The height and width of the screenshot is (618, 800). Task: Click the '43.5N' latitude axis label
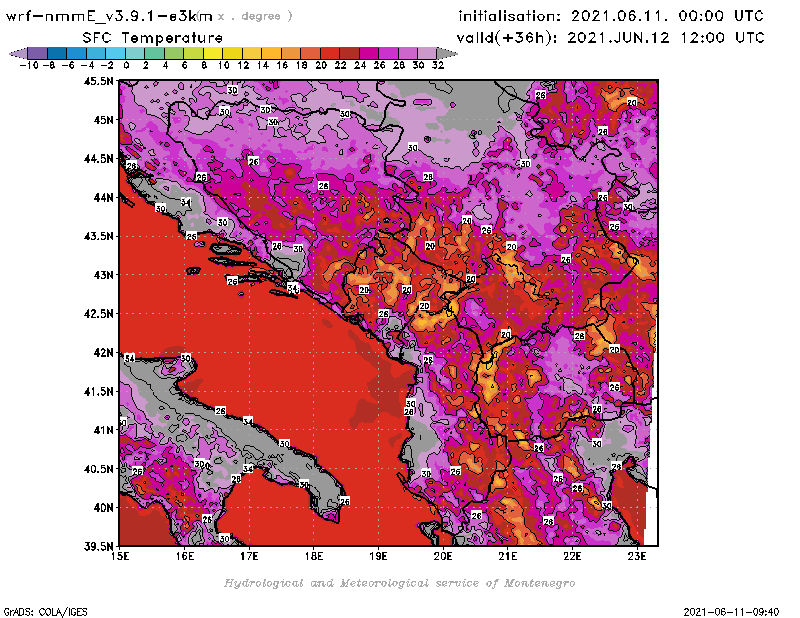pyautogui.click(x=98, y=236)
